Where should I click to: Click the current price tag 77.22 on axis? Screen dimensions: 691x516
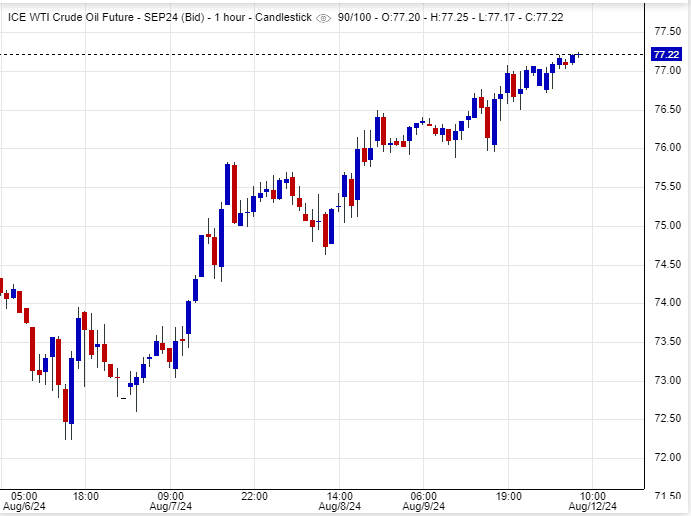point(668,53)
